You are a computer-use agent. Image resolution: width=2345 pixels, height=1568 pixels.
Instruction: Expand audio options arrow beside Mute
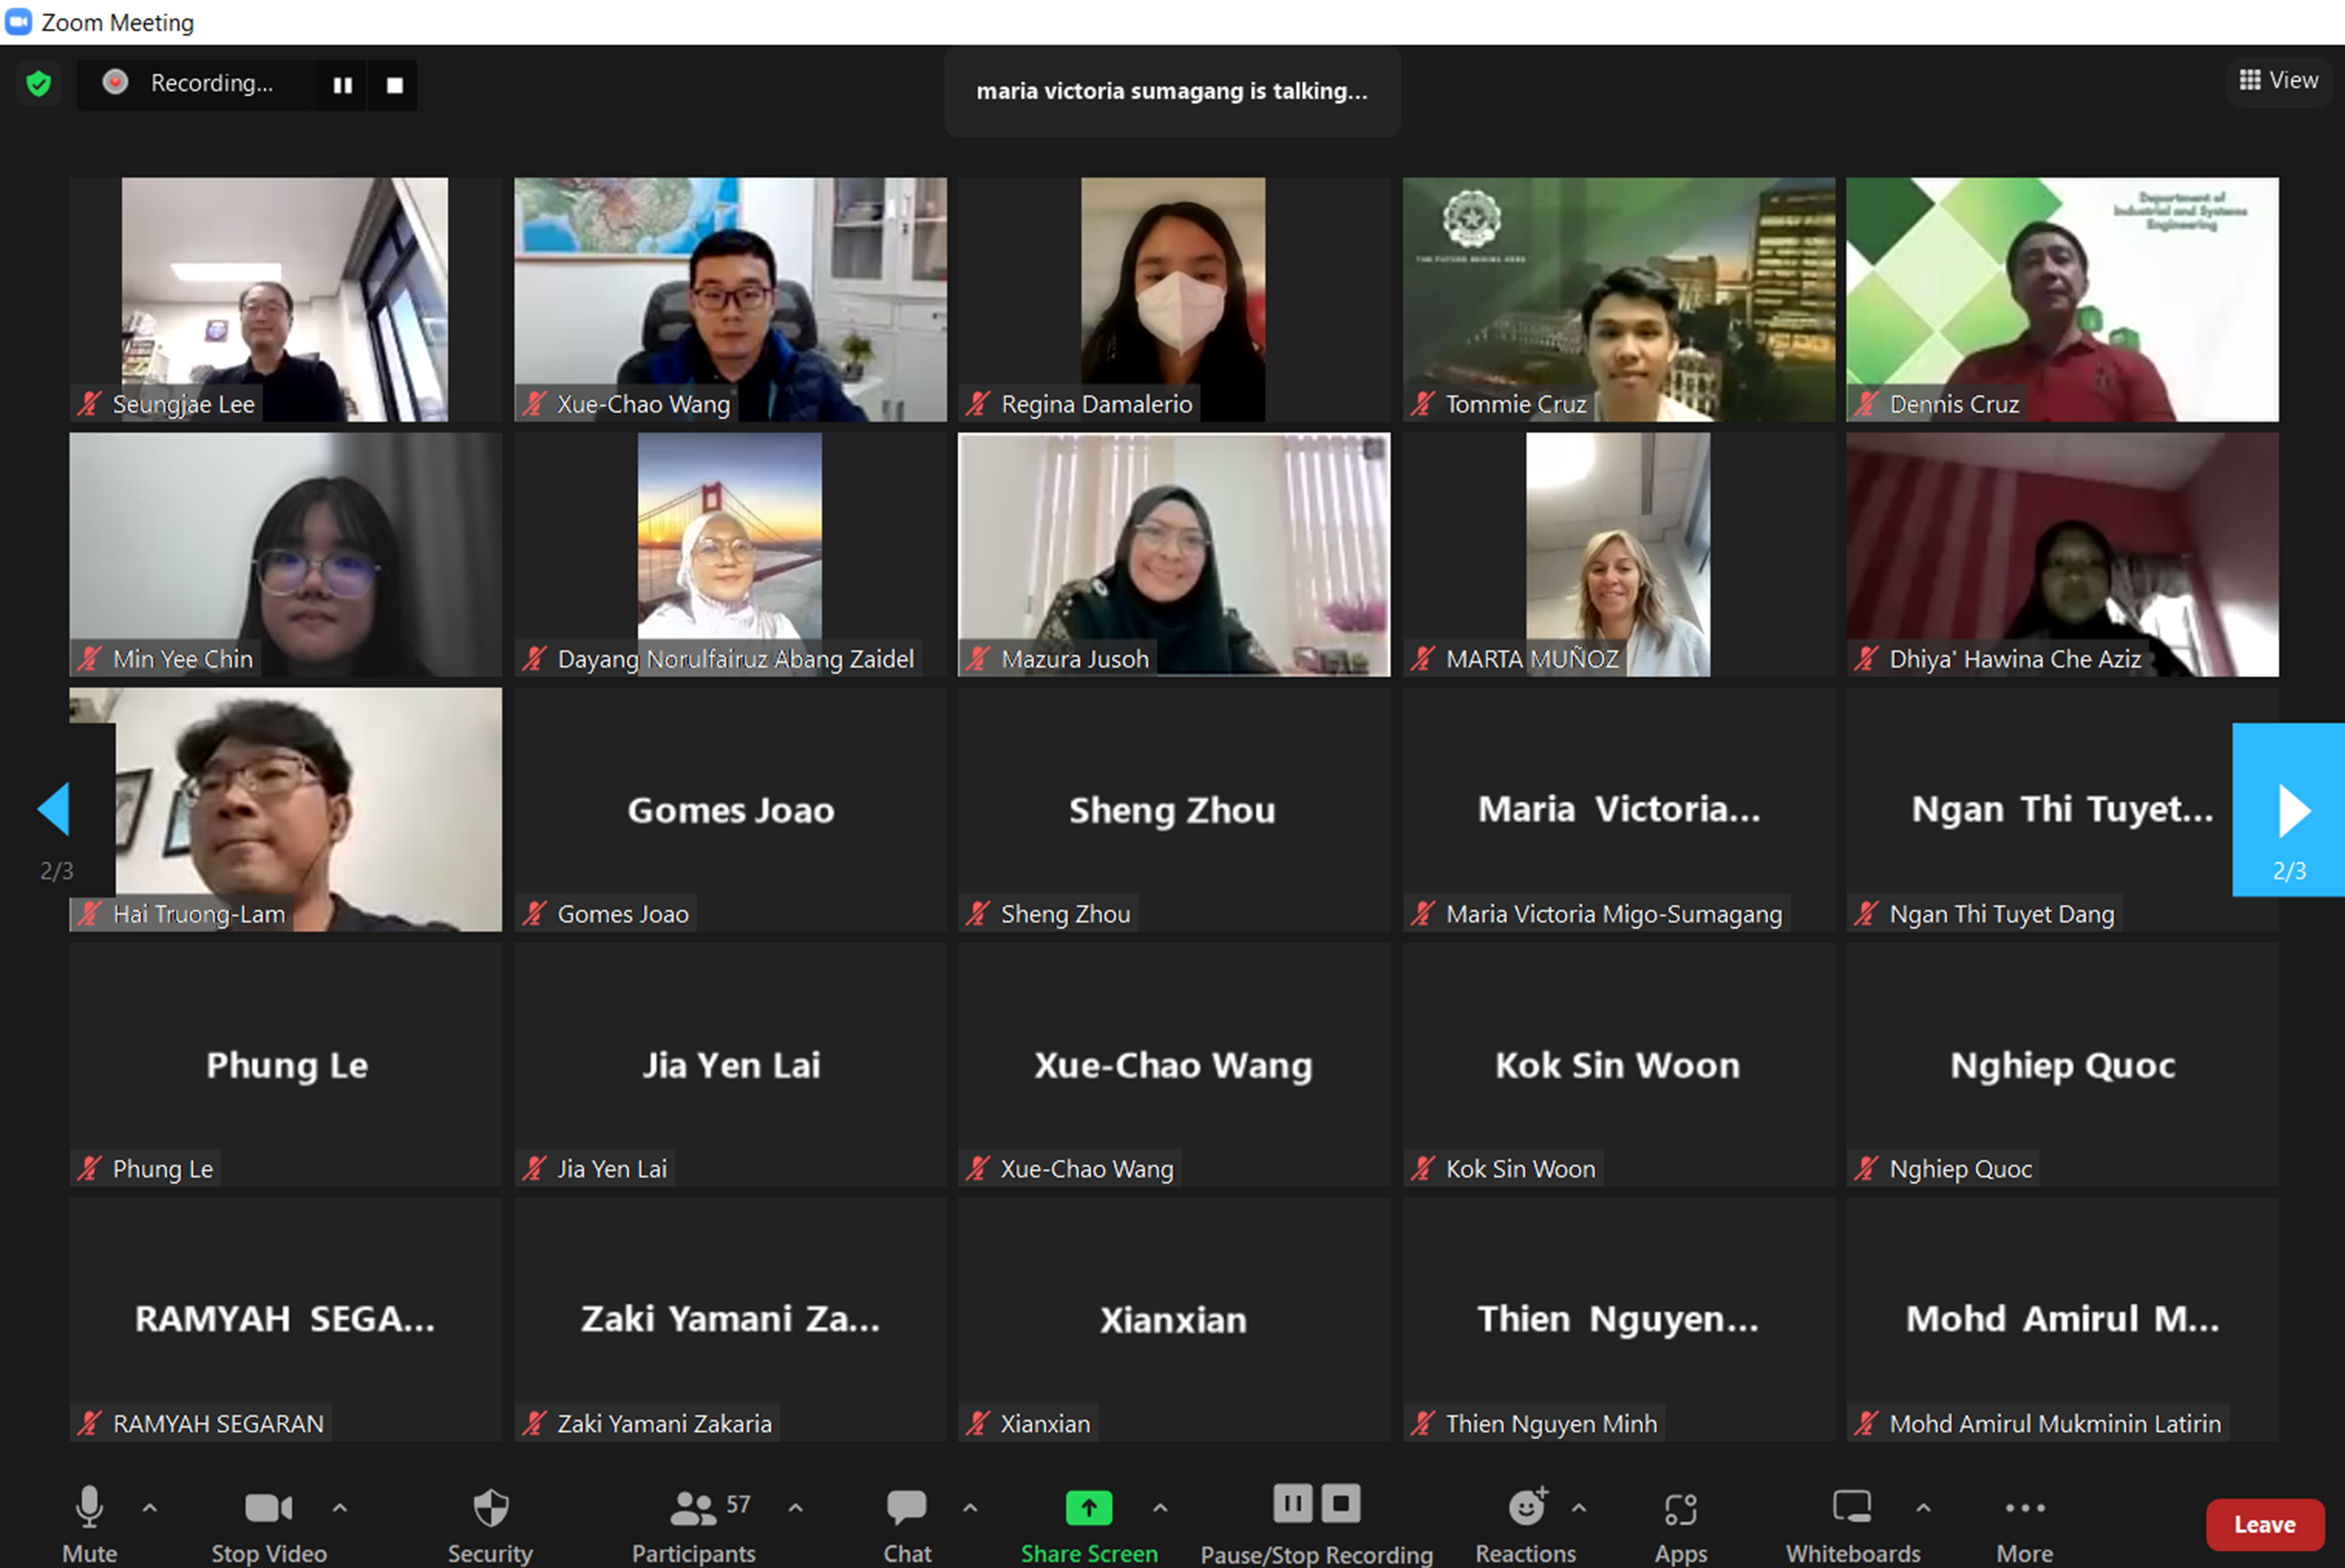coord(150,1507)
